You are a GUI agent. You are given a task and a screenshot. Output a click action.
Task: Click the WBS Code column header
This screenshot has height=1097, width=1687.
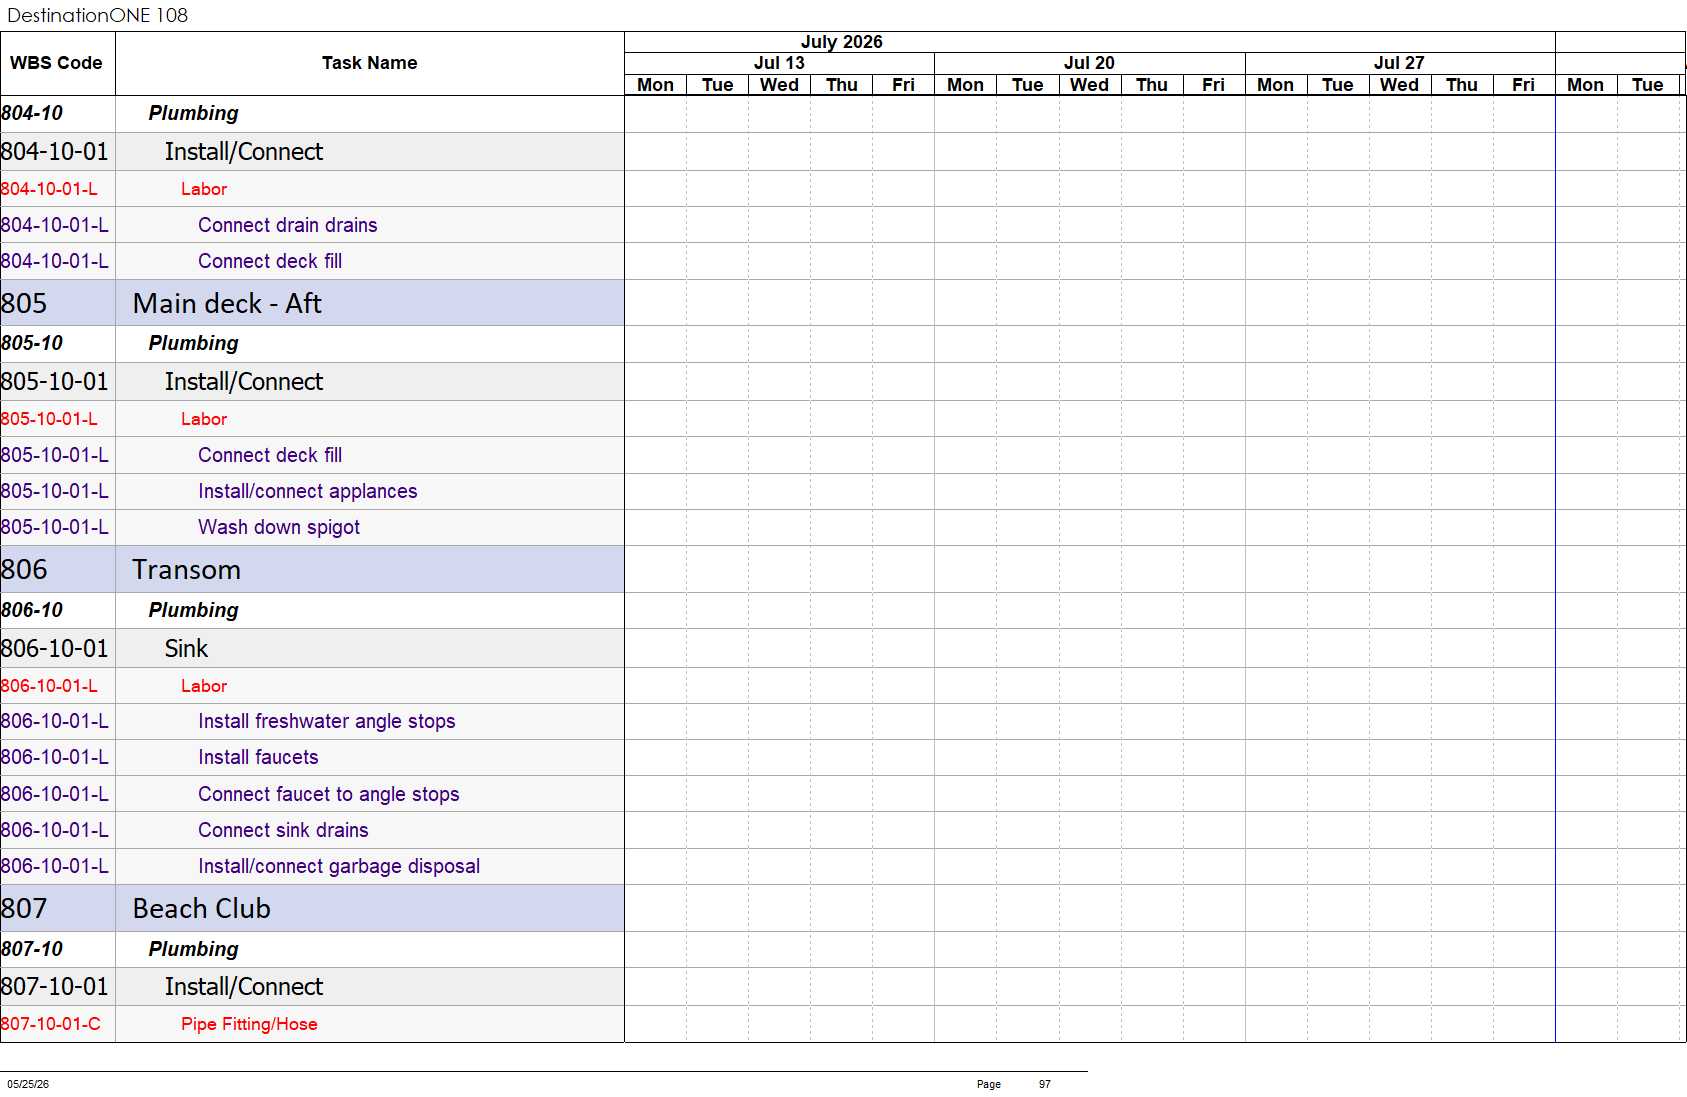click(x=57, y=63)
